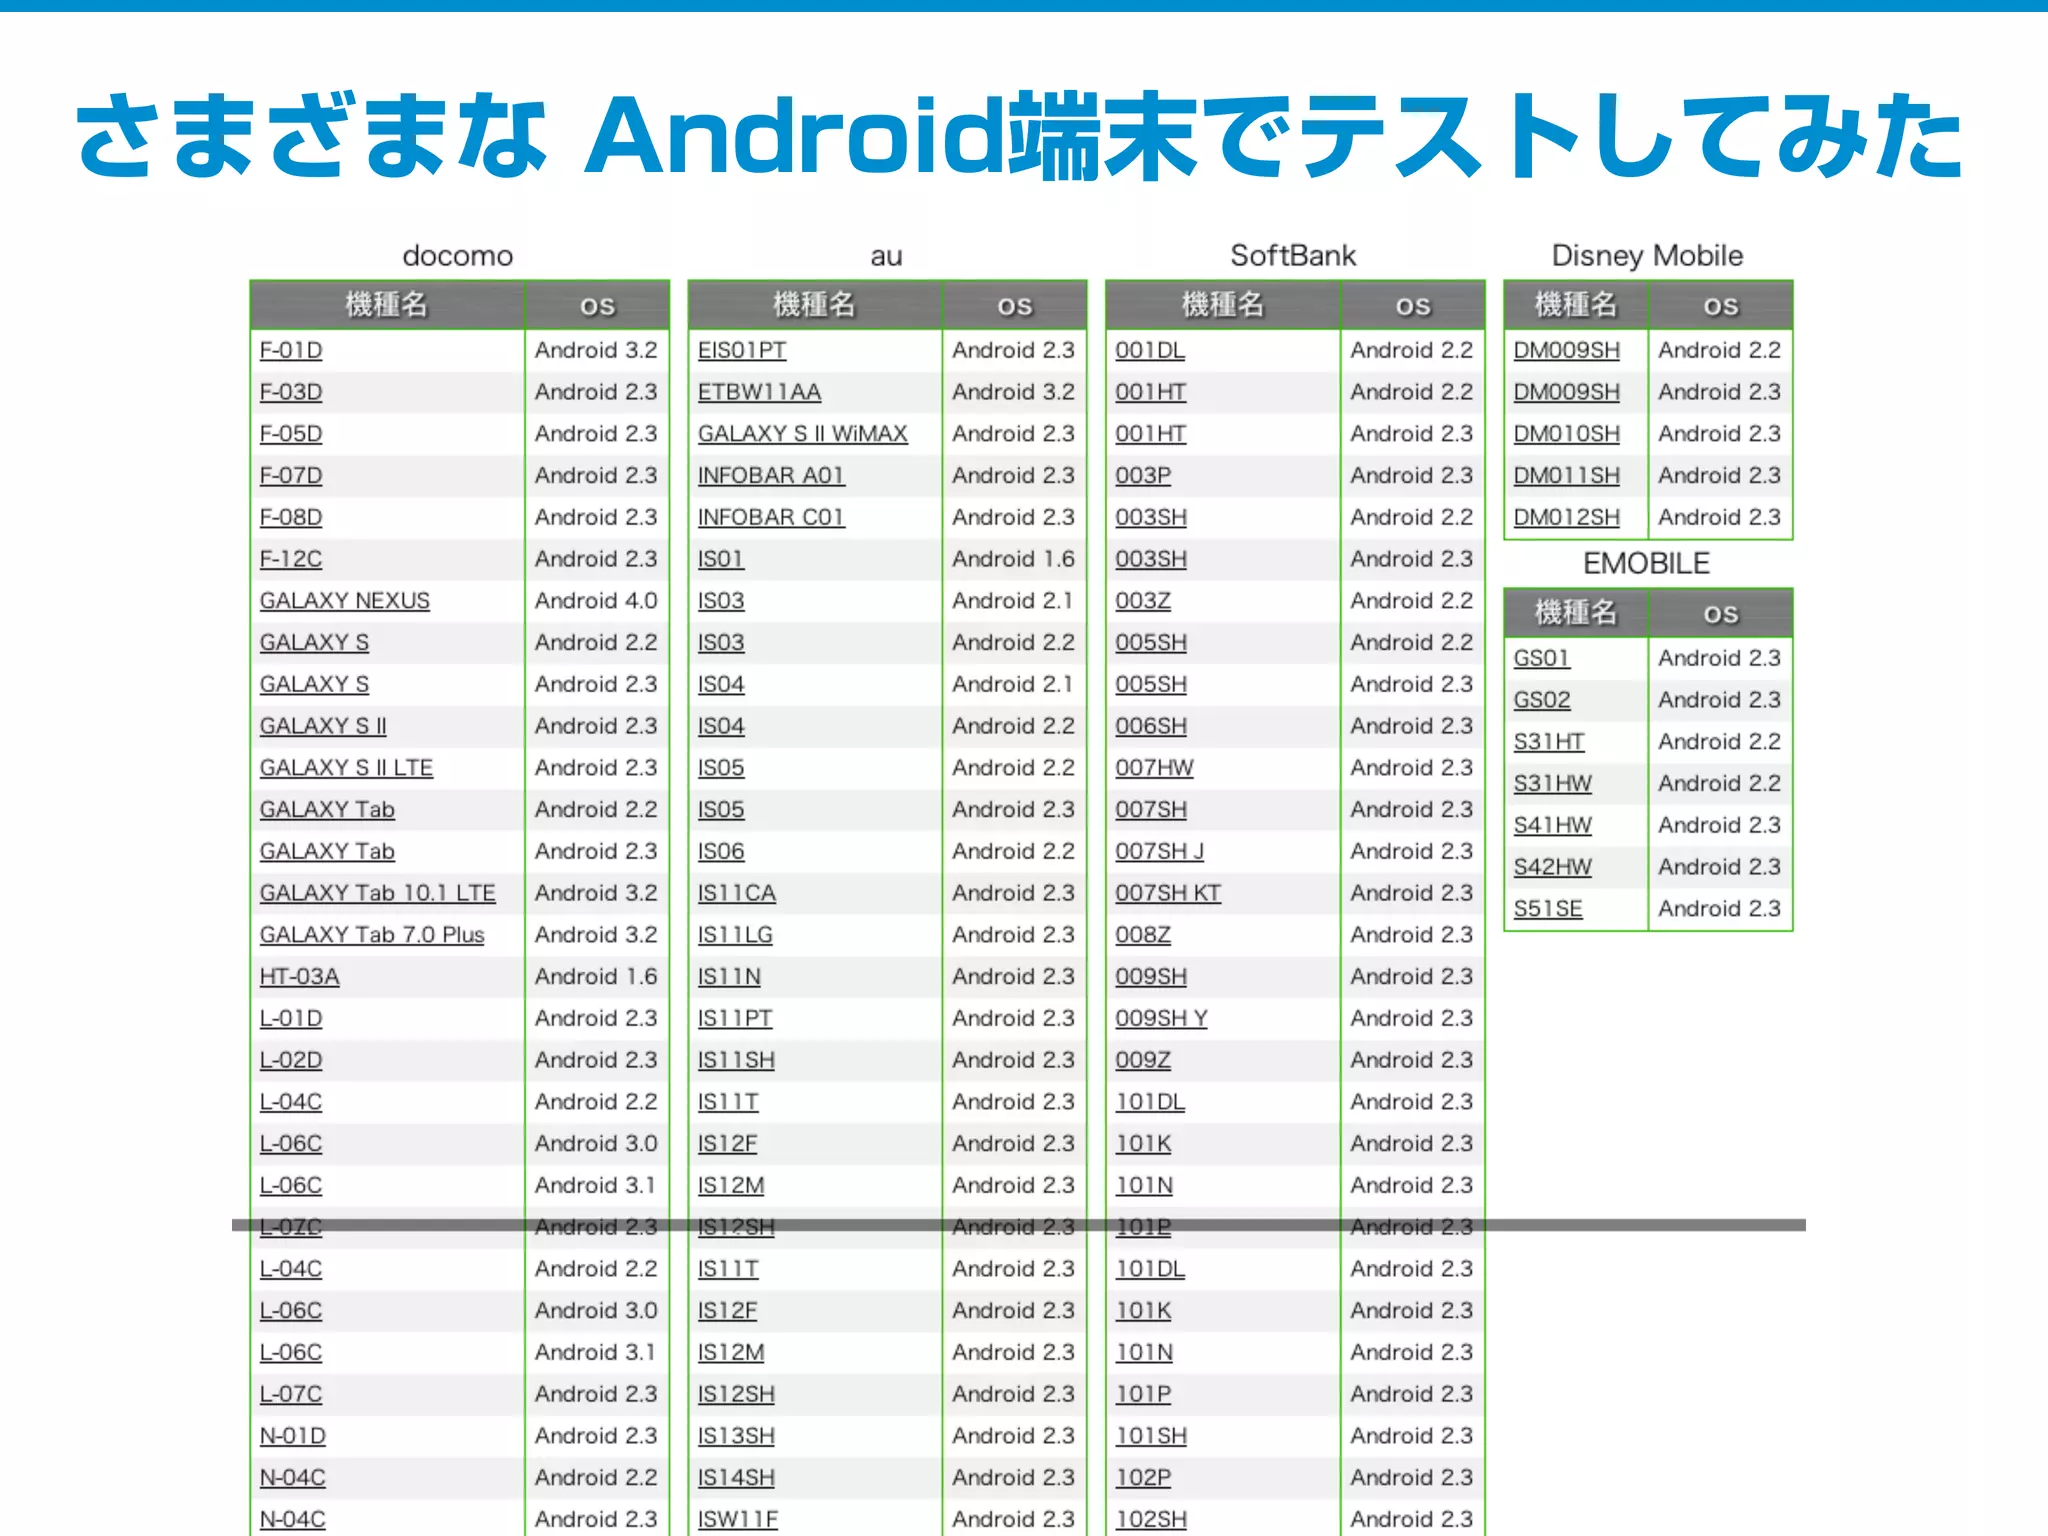Open the DM012SH link
Viewport: 2048px width, 1536px height.
point(1566,518)
